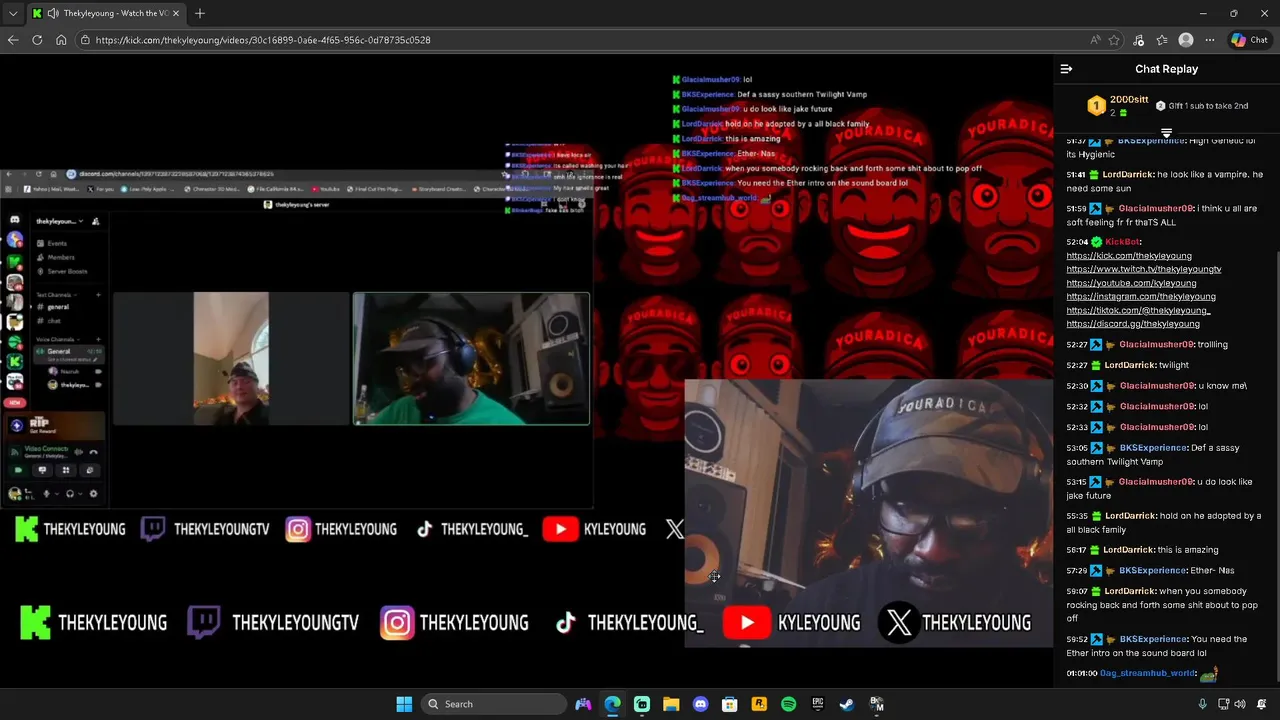Jump to 01:01:00 chat timestamp
Screen dimensions: 1280x720
pos(1081,673)
